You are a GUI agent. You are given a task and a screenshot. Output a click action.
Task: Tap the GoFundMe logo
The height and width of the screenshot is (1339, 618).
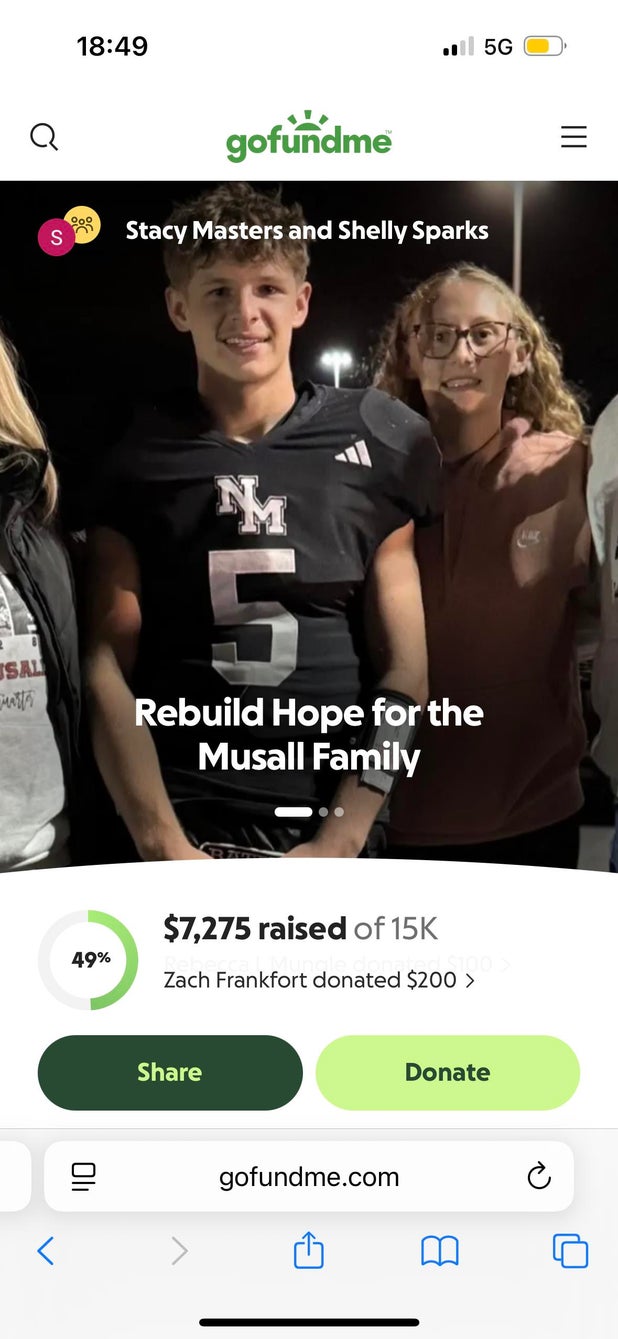point(309,137)
